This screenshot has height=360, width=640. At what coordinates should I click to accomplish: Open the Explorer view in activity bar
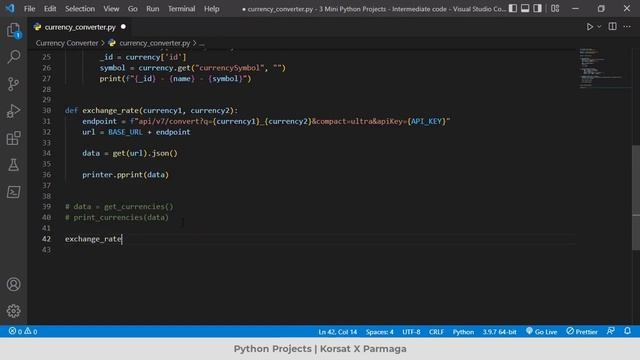coord(13,31)
